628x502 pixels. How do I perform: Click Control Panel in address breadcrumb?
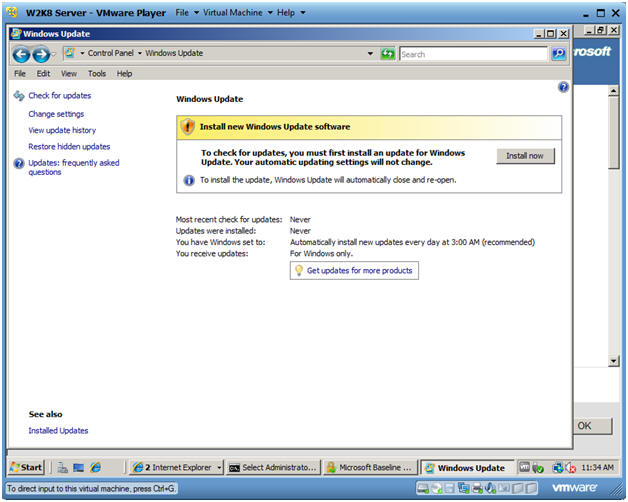pyautogui.click(x=111, y=53)
